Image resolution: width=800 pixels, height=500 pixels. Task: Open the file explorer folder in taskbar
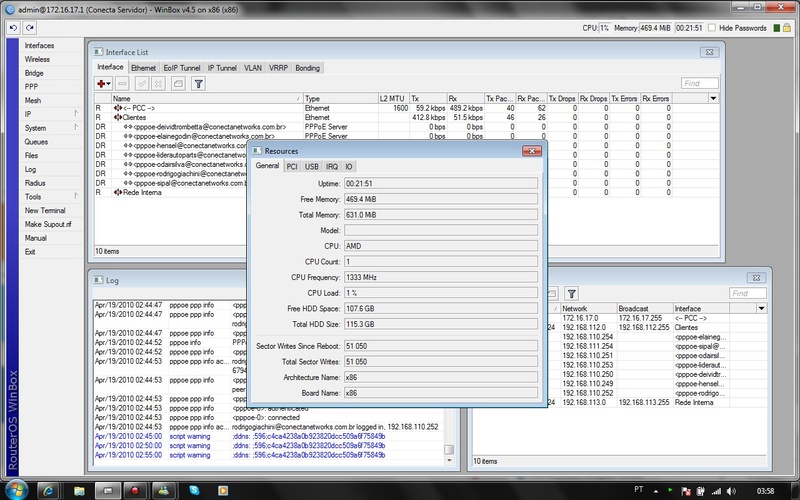tap(79, 491)
